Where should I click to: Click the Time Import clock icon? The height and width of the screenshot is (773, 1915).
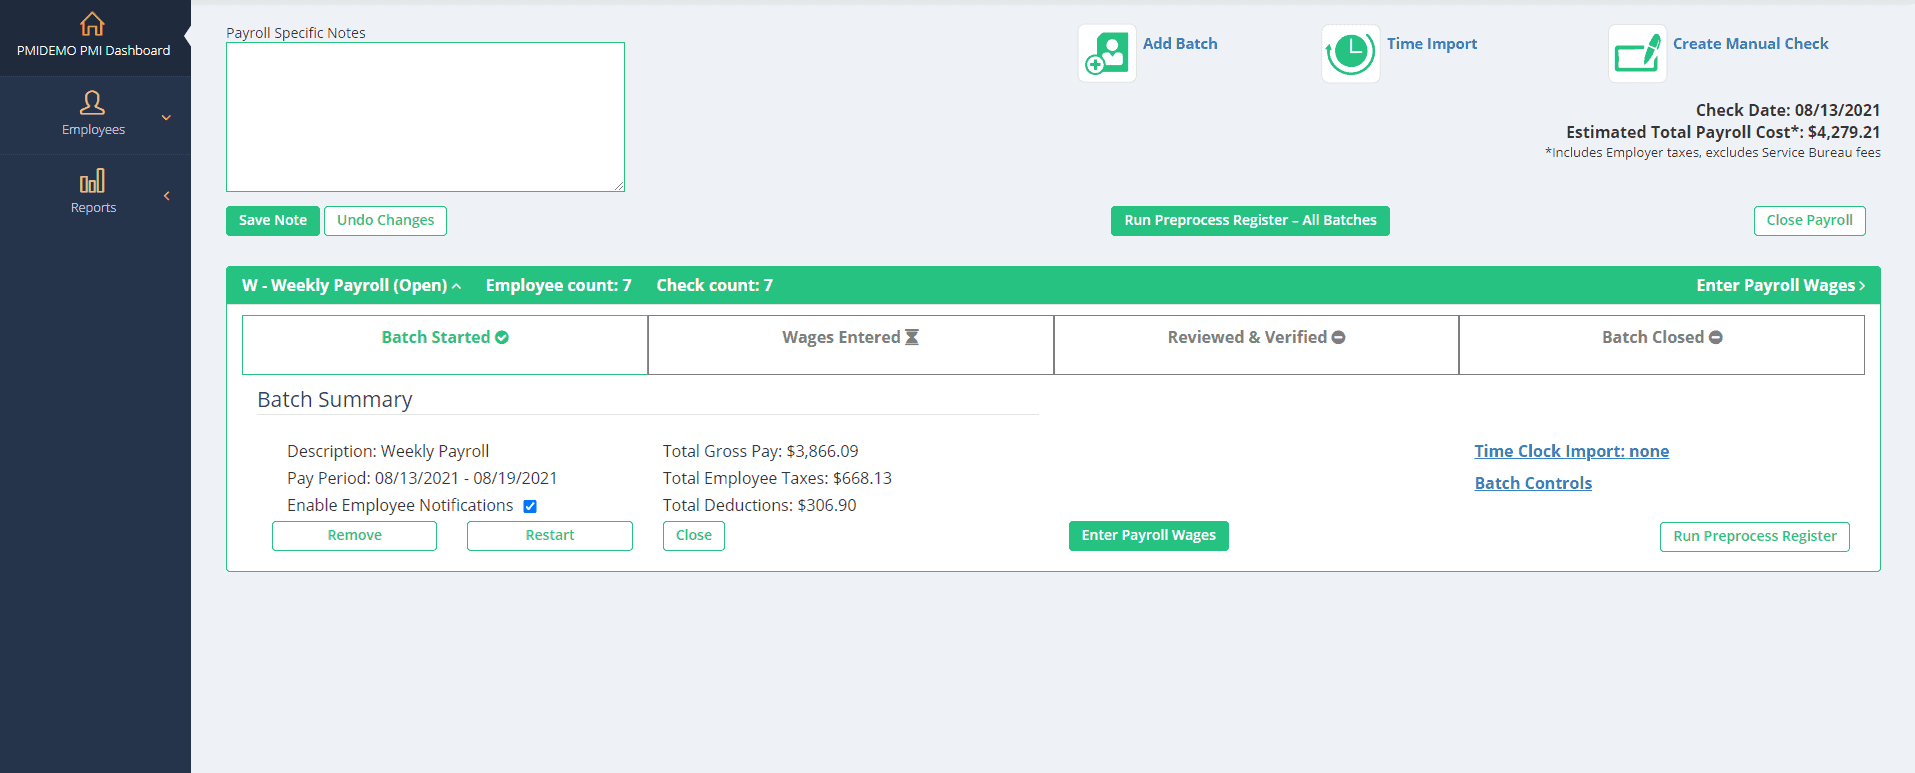(1350, 54)
